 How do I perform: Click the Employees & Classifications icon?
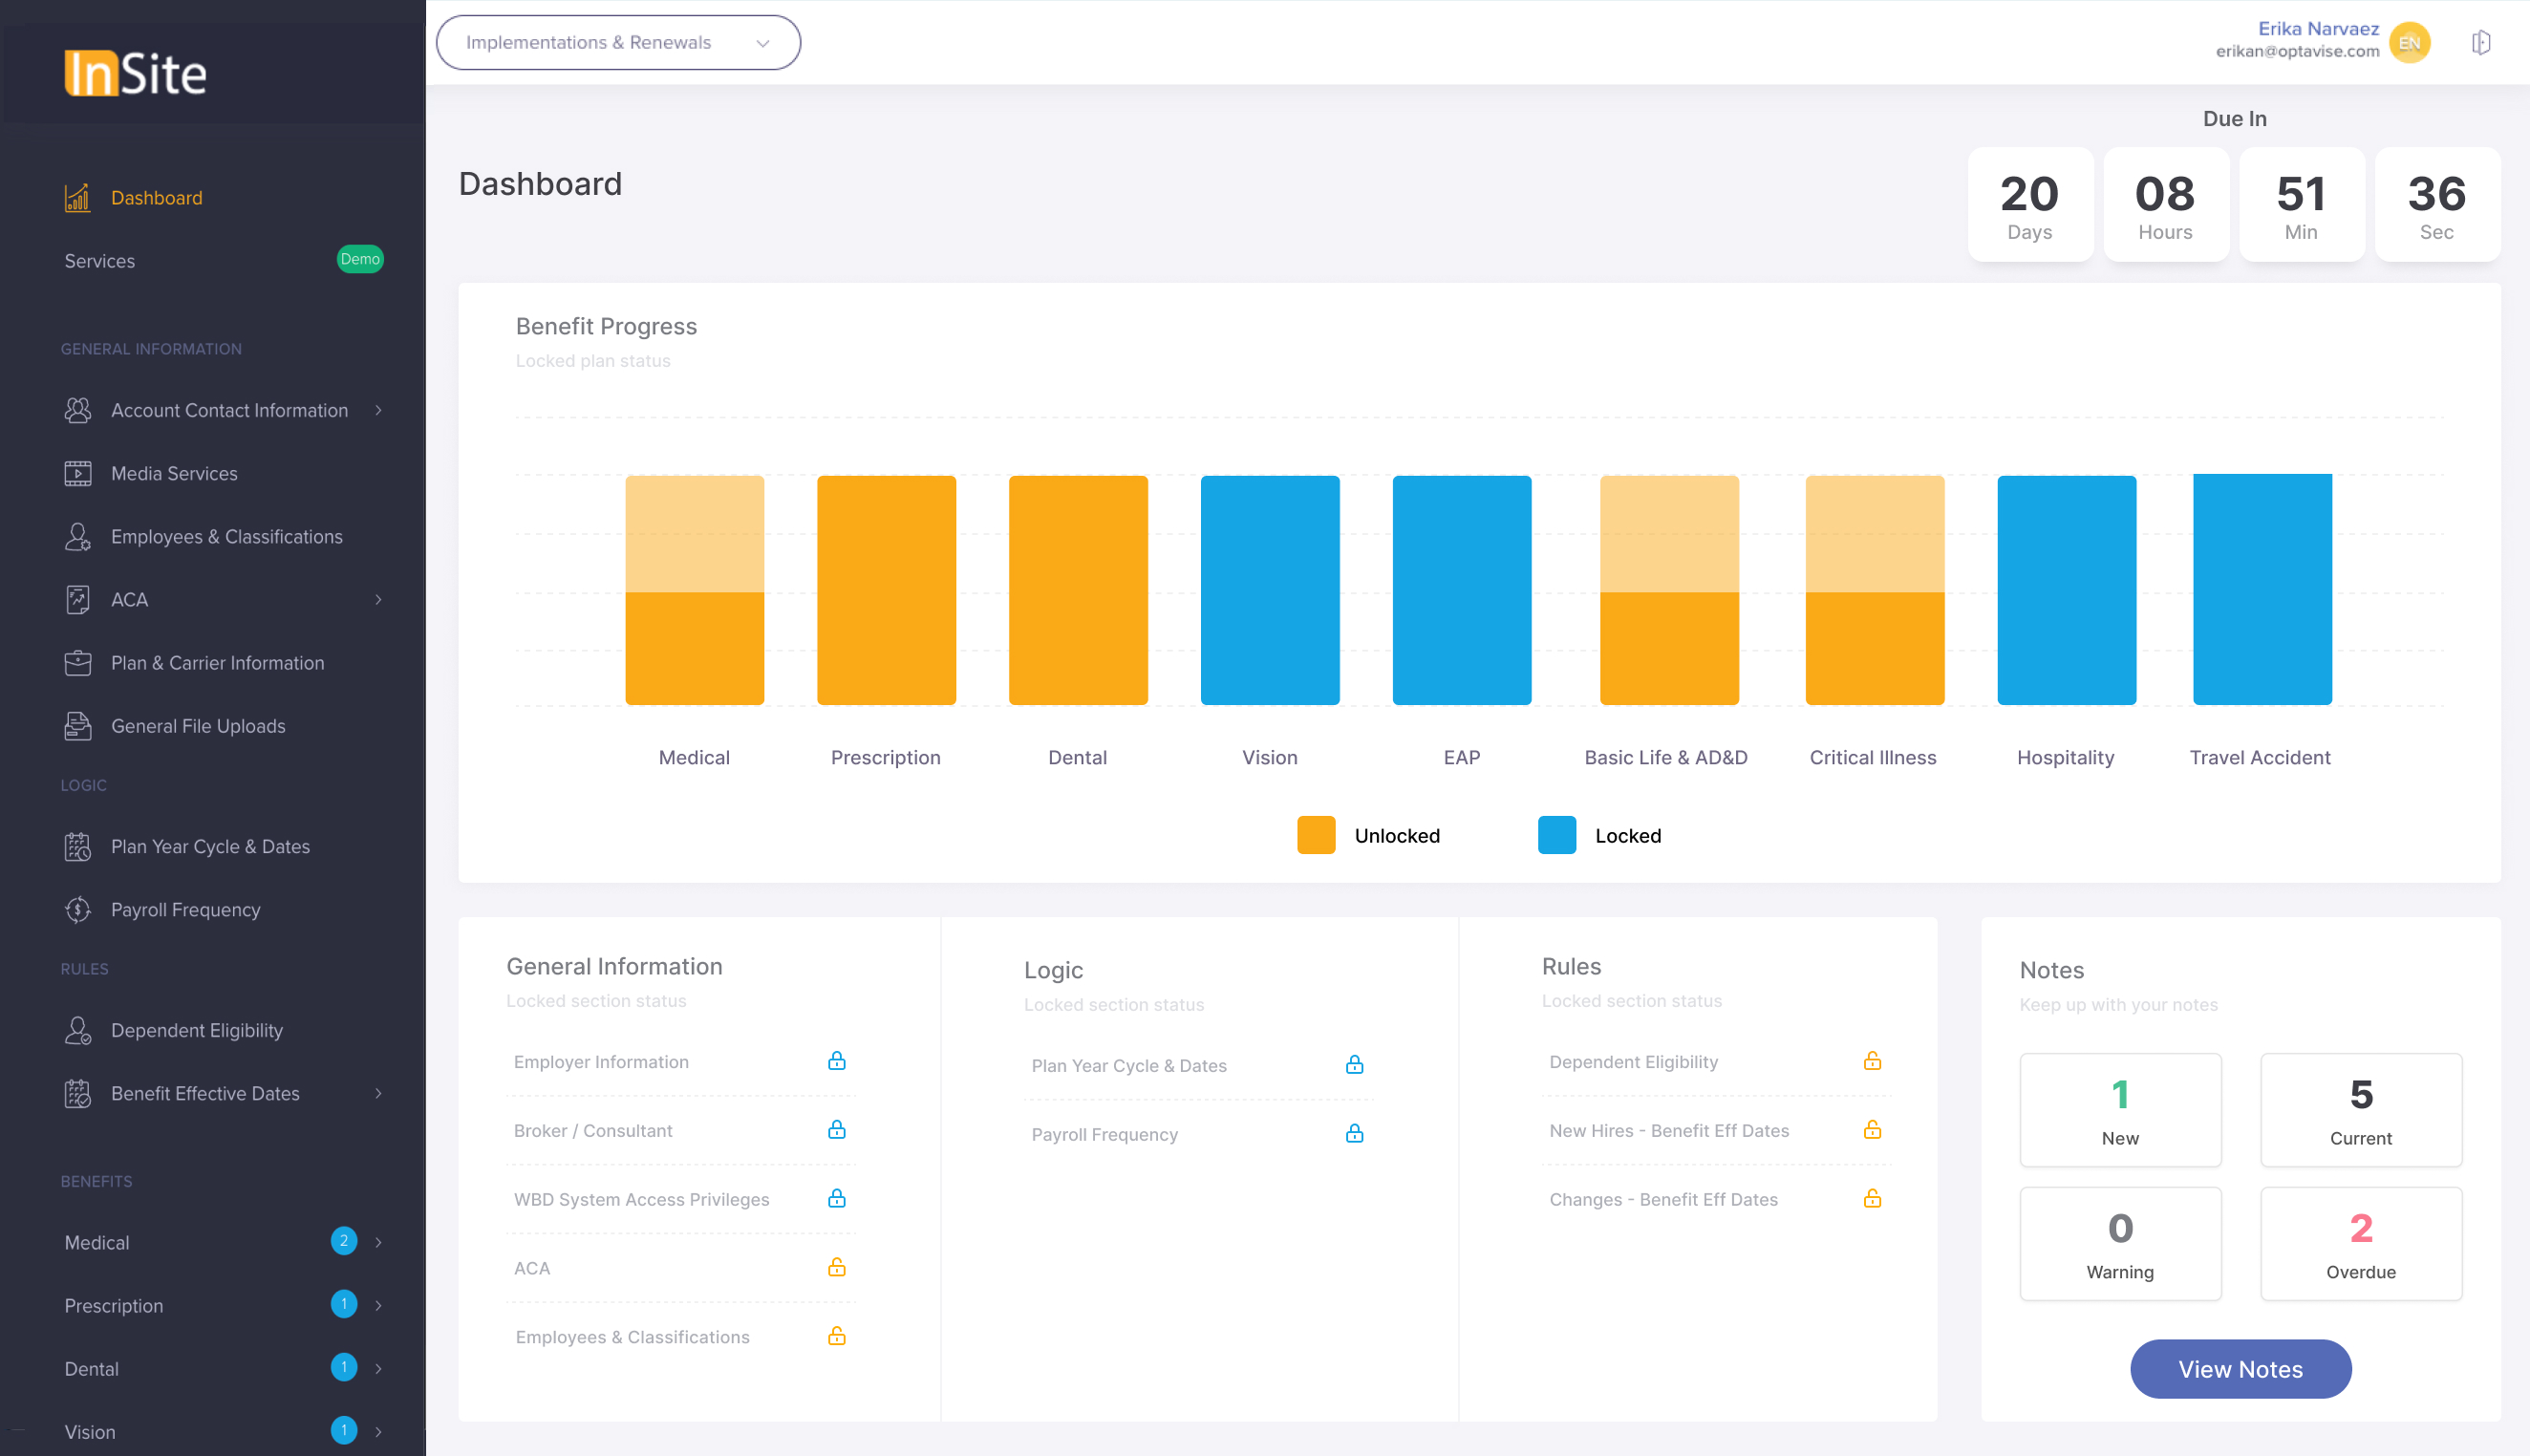tap(77, 537)
